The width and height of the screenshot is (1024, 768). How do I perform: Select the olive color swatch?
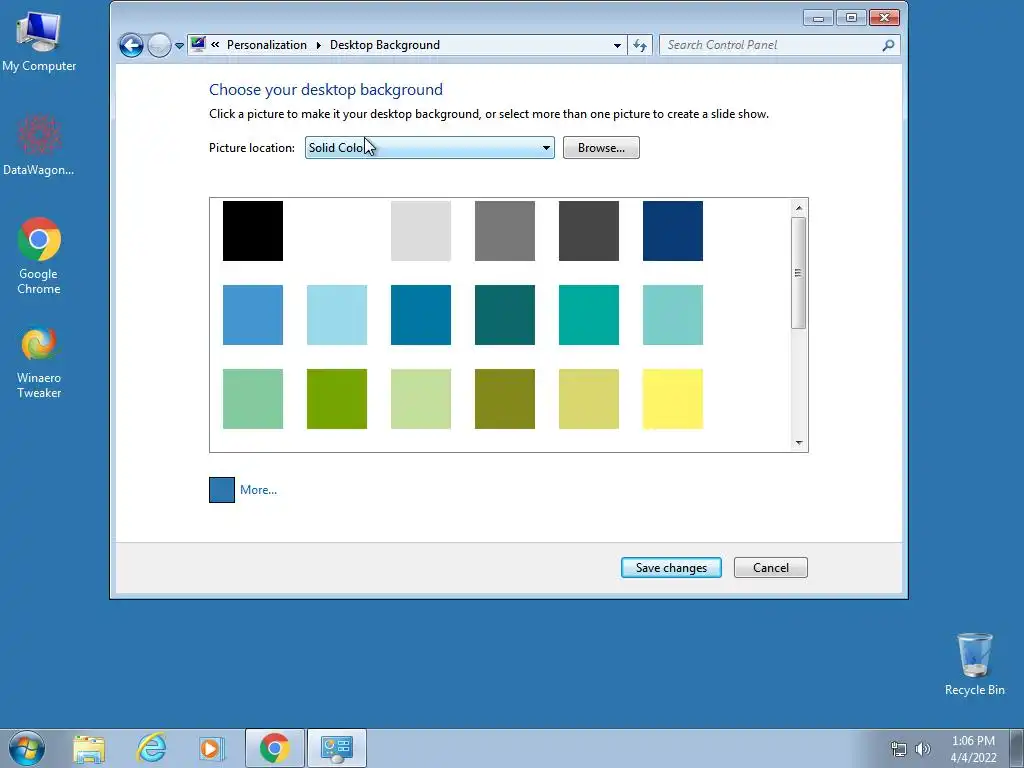coord(505,399)
